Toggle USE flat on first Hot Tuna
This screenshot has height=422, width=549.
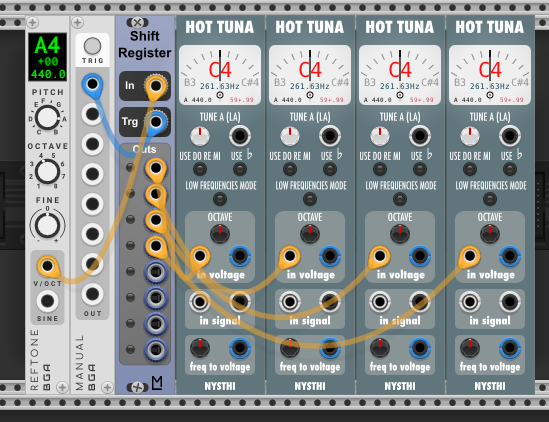coord(240,170)
